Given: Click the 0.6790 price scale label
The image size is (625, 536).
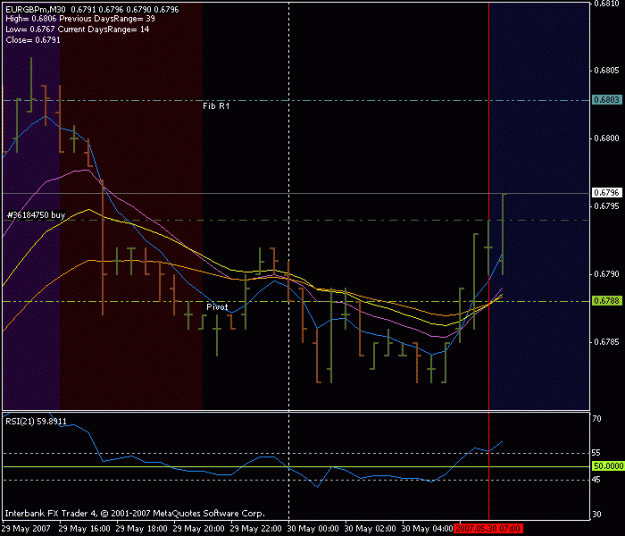Looking at the screenshot, I should [x=607, y=274].
